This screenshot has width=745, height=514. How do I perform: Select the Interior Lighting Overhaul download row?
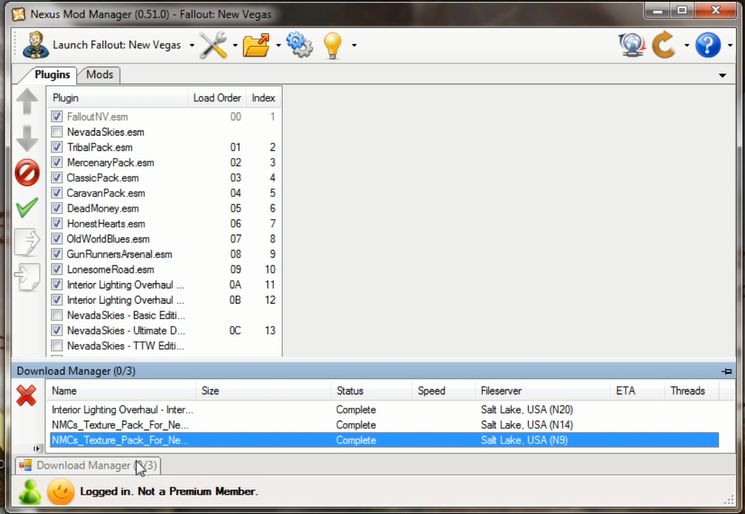pyautogui.click(x=384, y=409)
